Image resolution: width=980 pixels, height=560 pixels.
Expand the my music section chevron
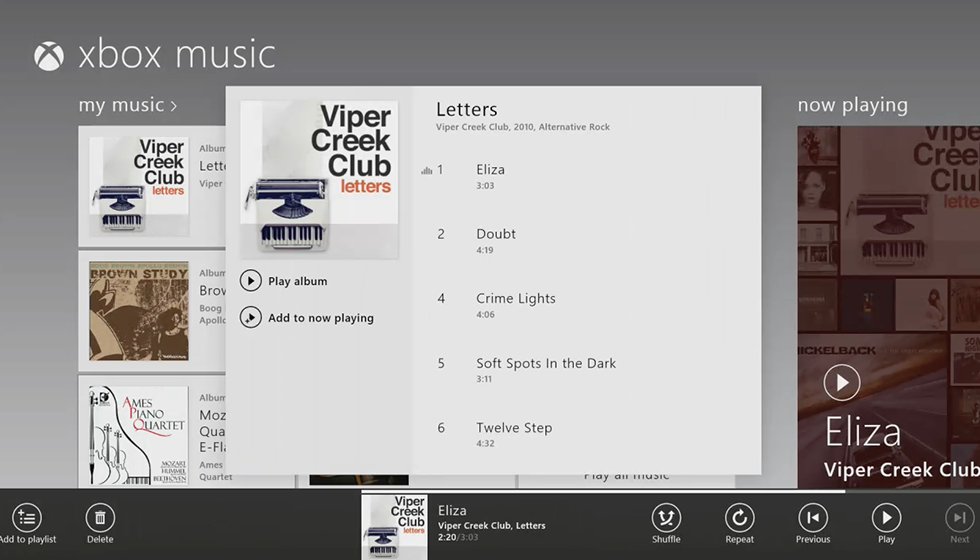[x=173, y=105]
